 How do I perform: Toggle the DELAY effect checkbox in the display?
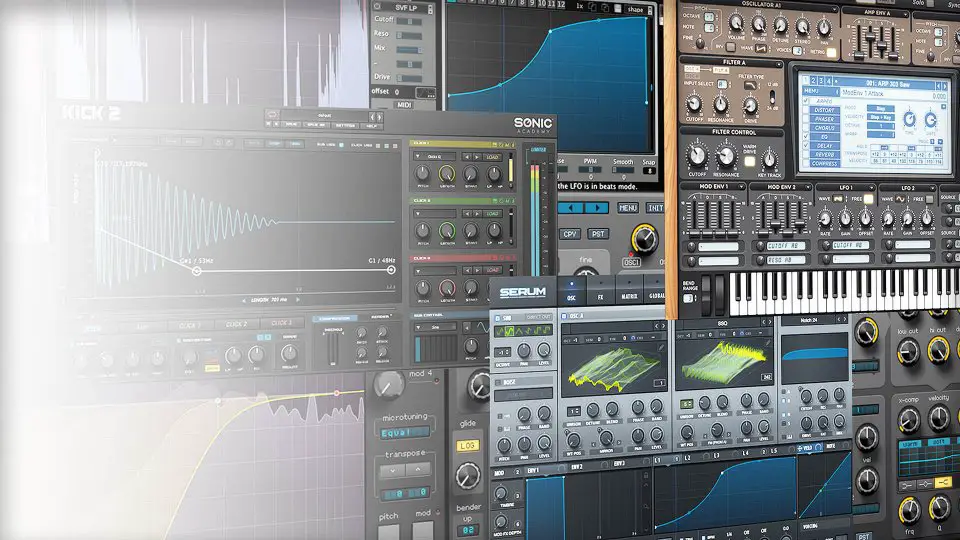click(x=806, y=146)
